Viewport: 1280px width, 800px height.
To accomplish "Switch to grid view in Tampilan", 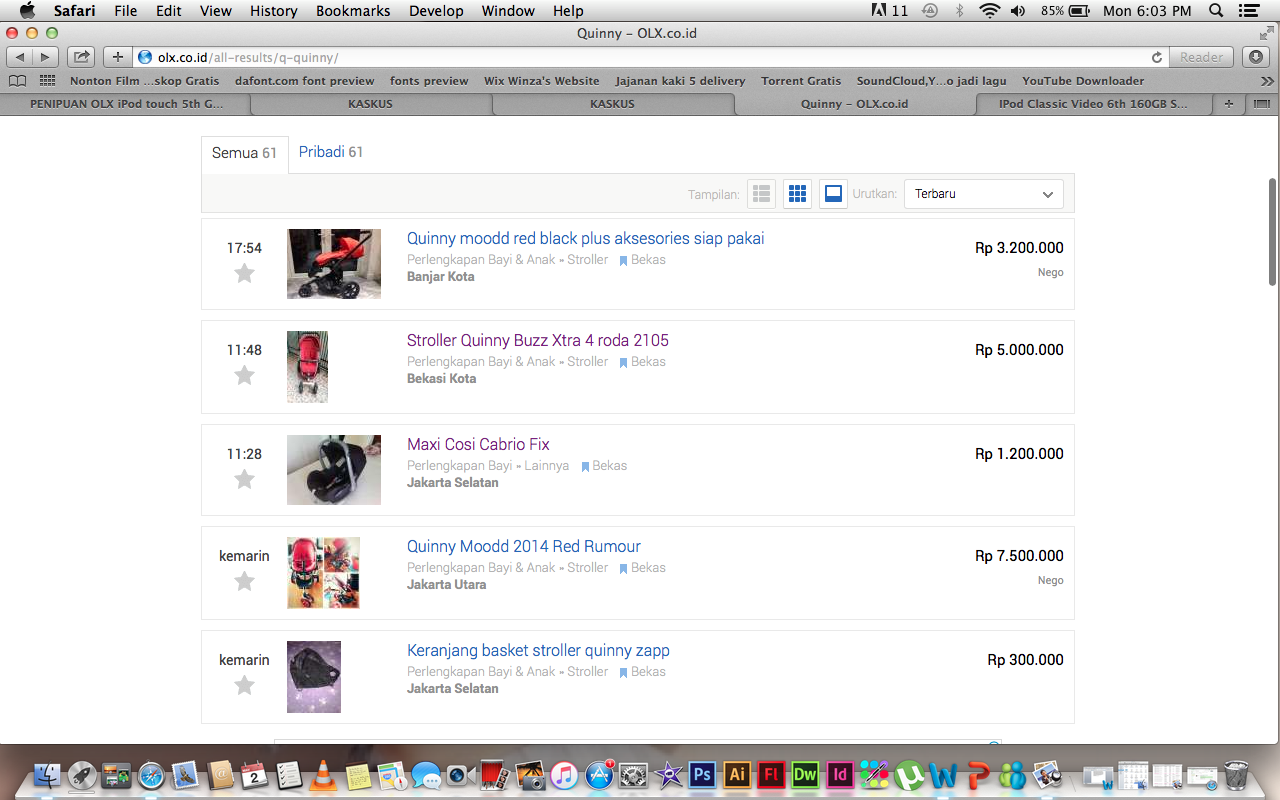I will pos(797,194).
